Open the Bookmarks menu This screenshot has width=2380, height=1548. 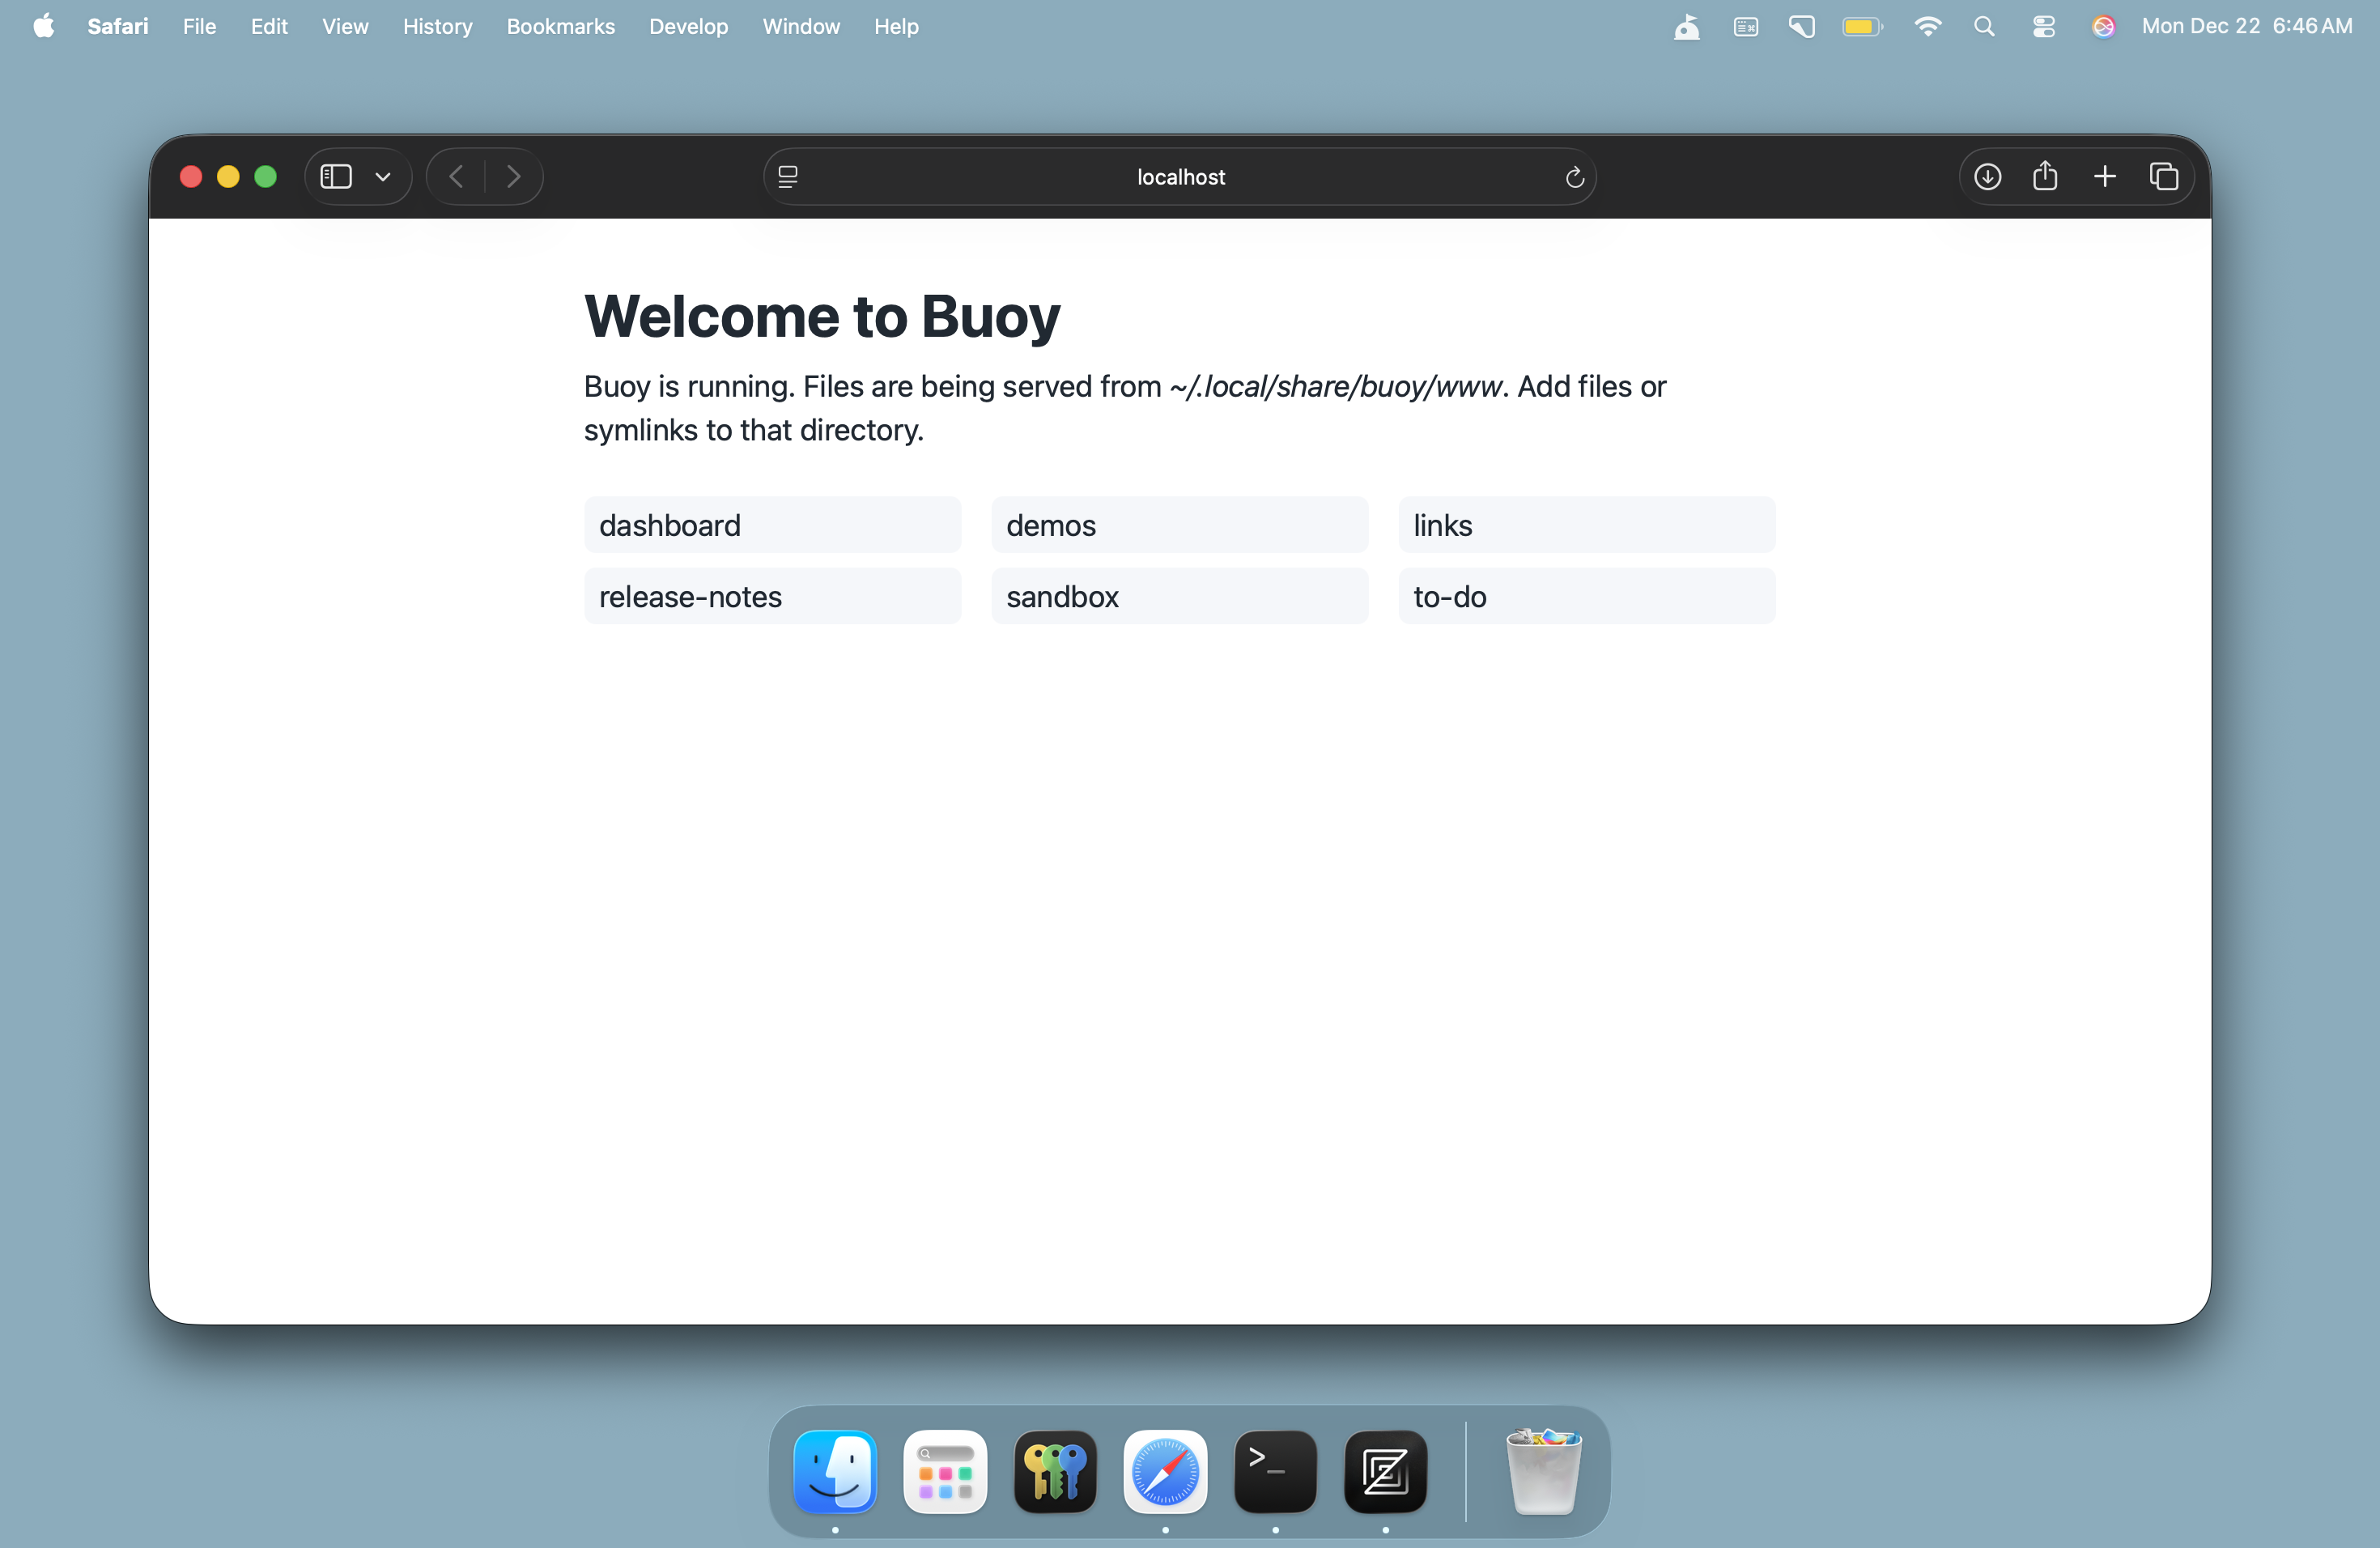[x=560, y=27]
